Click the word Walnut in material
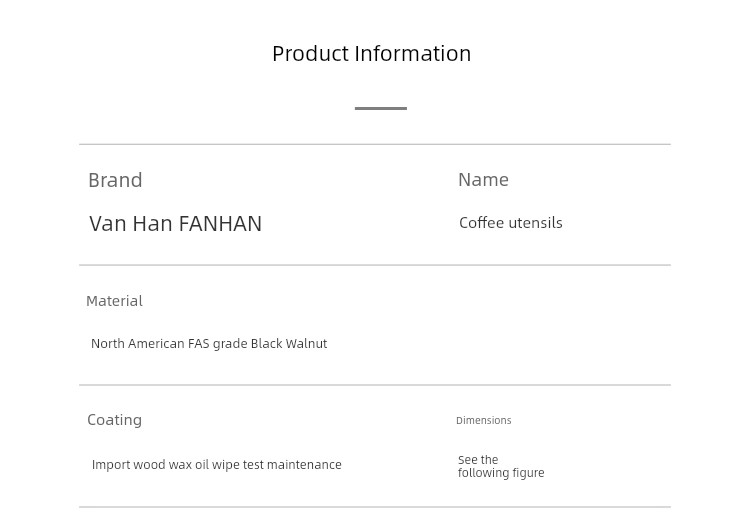The height and width of the screenshot is (524, 750). pos(306,344)
